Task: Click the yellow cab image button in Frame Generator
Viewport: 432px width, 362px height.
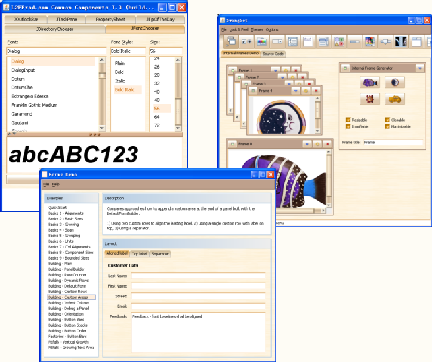Action: click(x=395, y=99)
